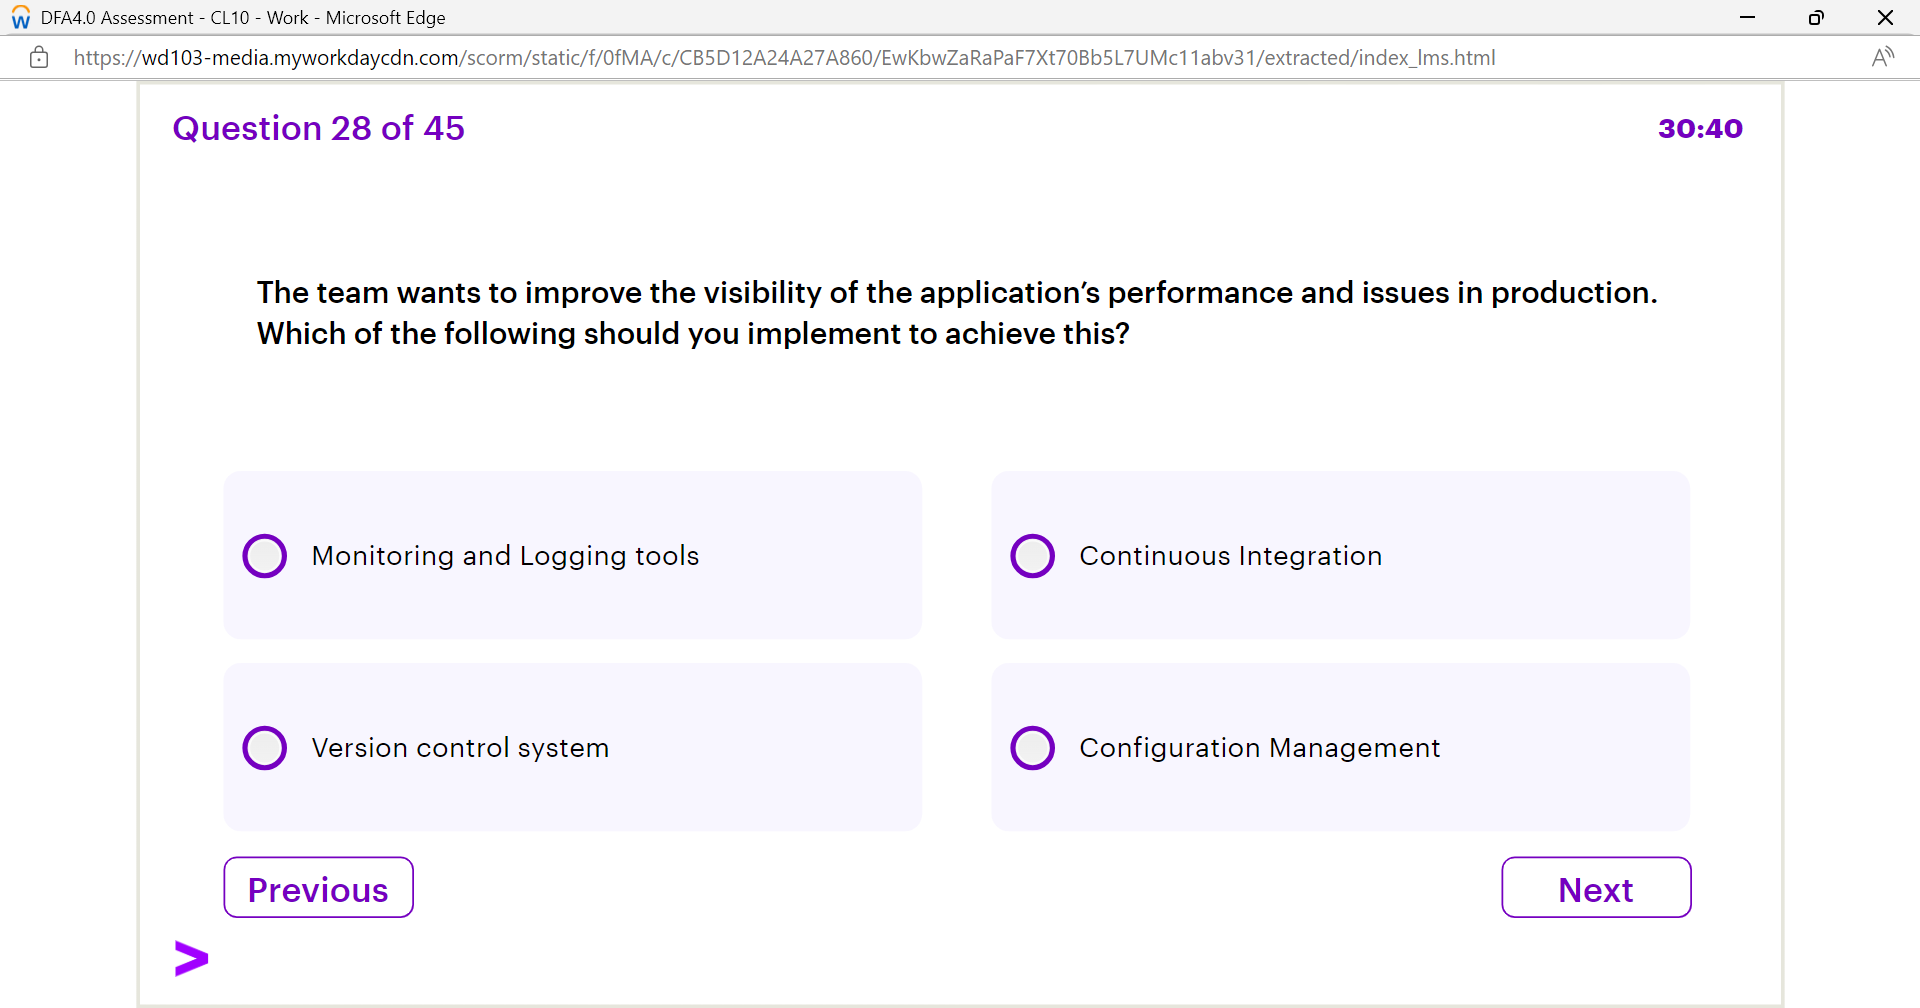The width and height of the screenshot is (1920, 1008).
Task: Minimize the Edge window
Action: click(x=1747, y=18)
